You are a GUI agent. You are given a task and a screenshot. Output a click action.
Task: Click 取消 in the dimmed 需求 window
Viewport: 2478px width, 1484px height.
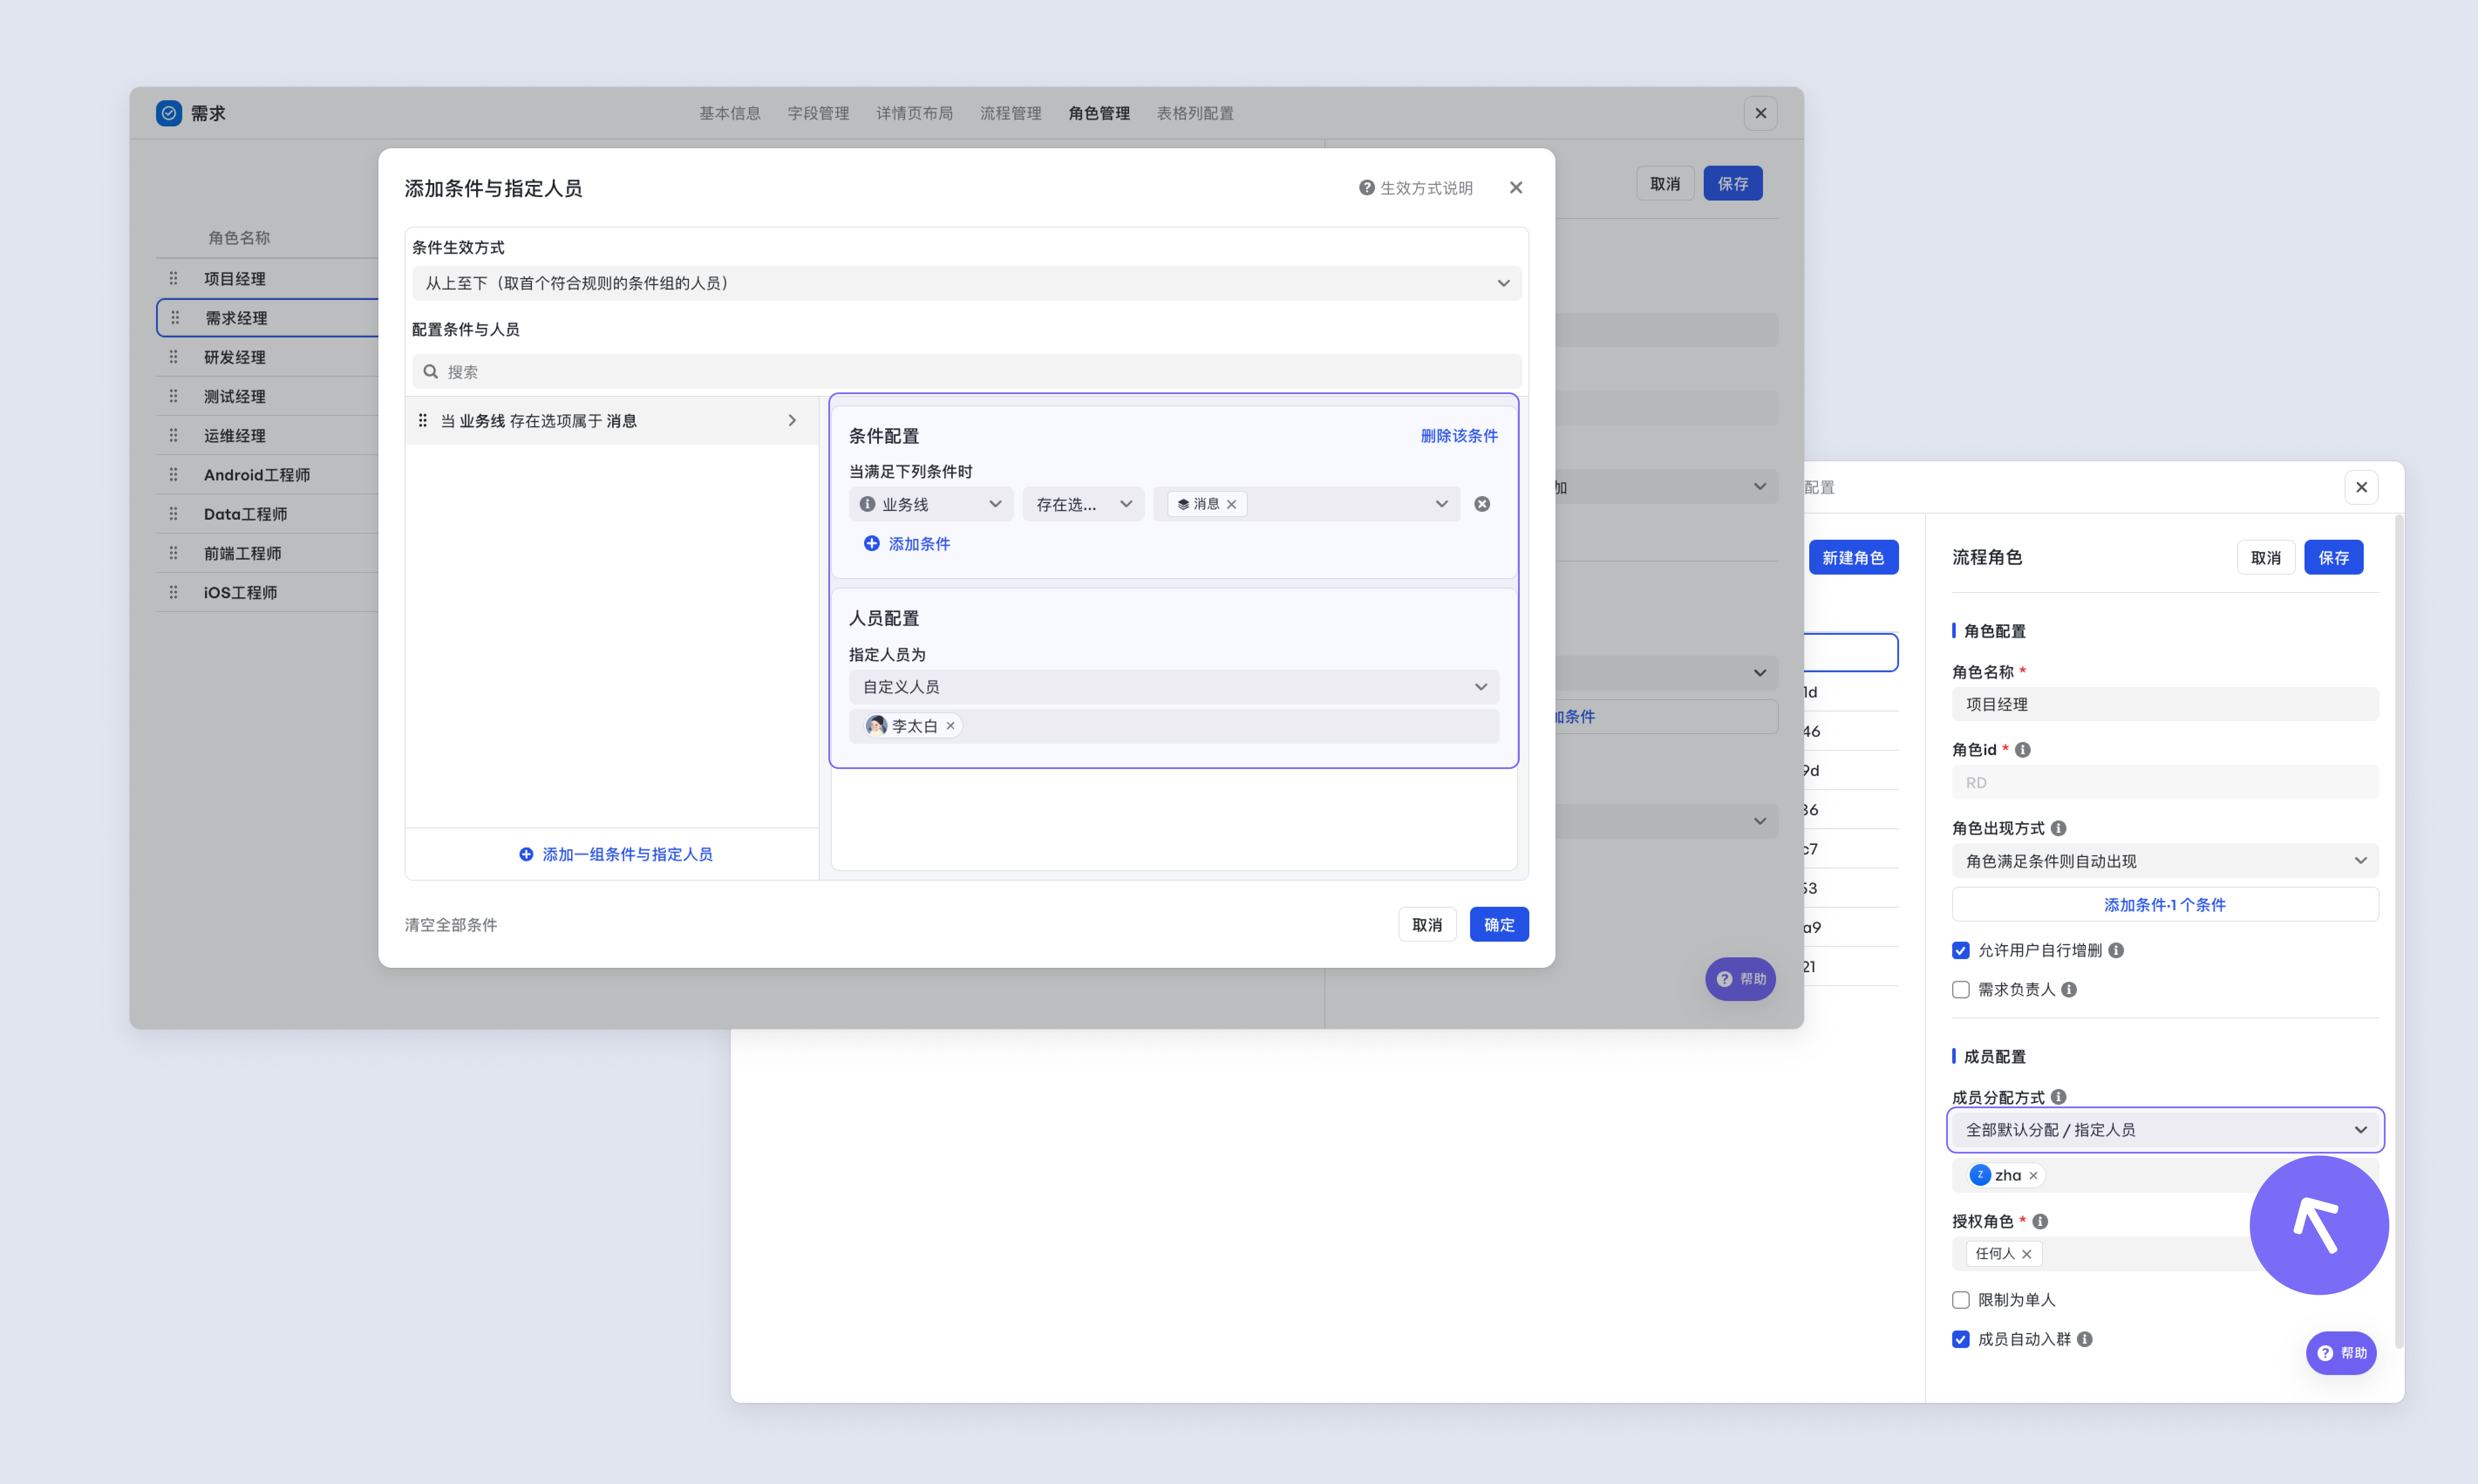tap(1665, 184)
